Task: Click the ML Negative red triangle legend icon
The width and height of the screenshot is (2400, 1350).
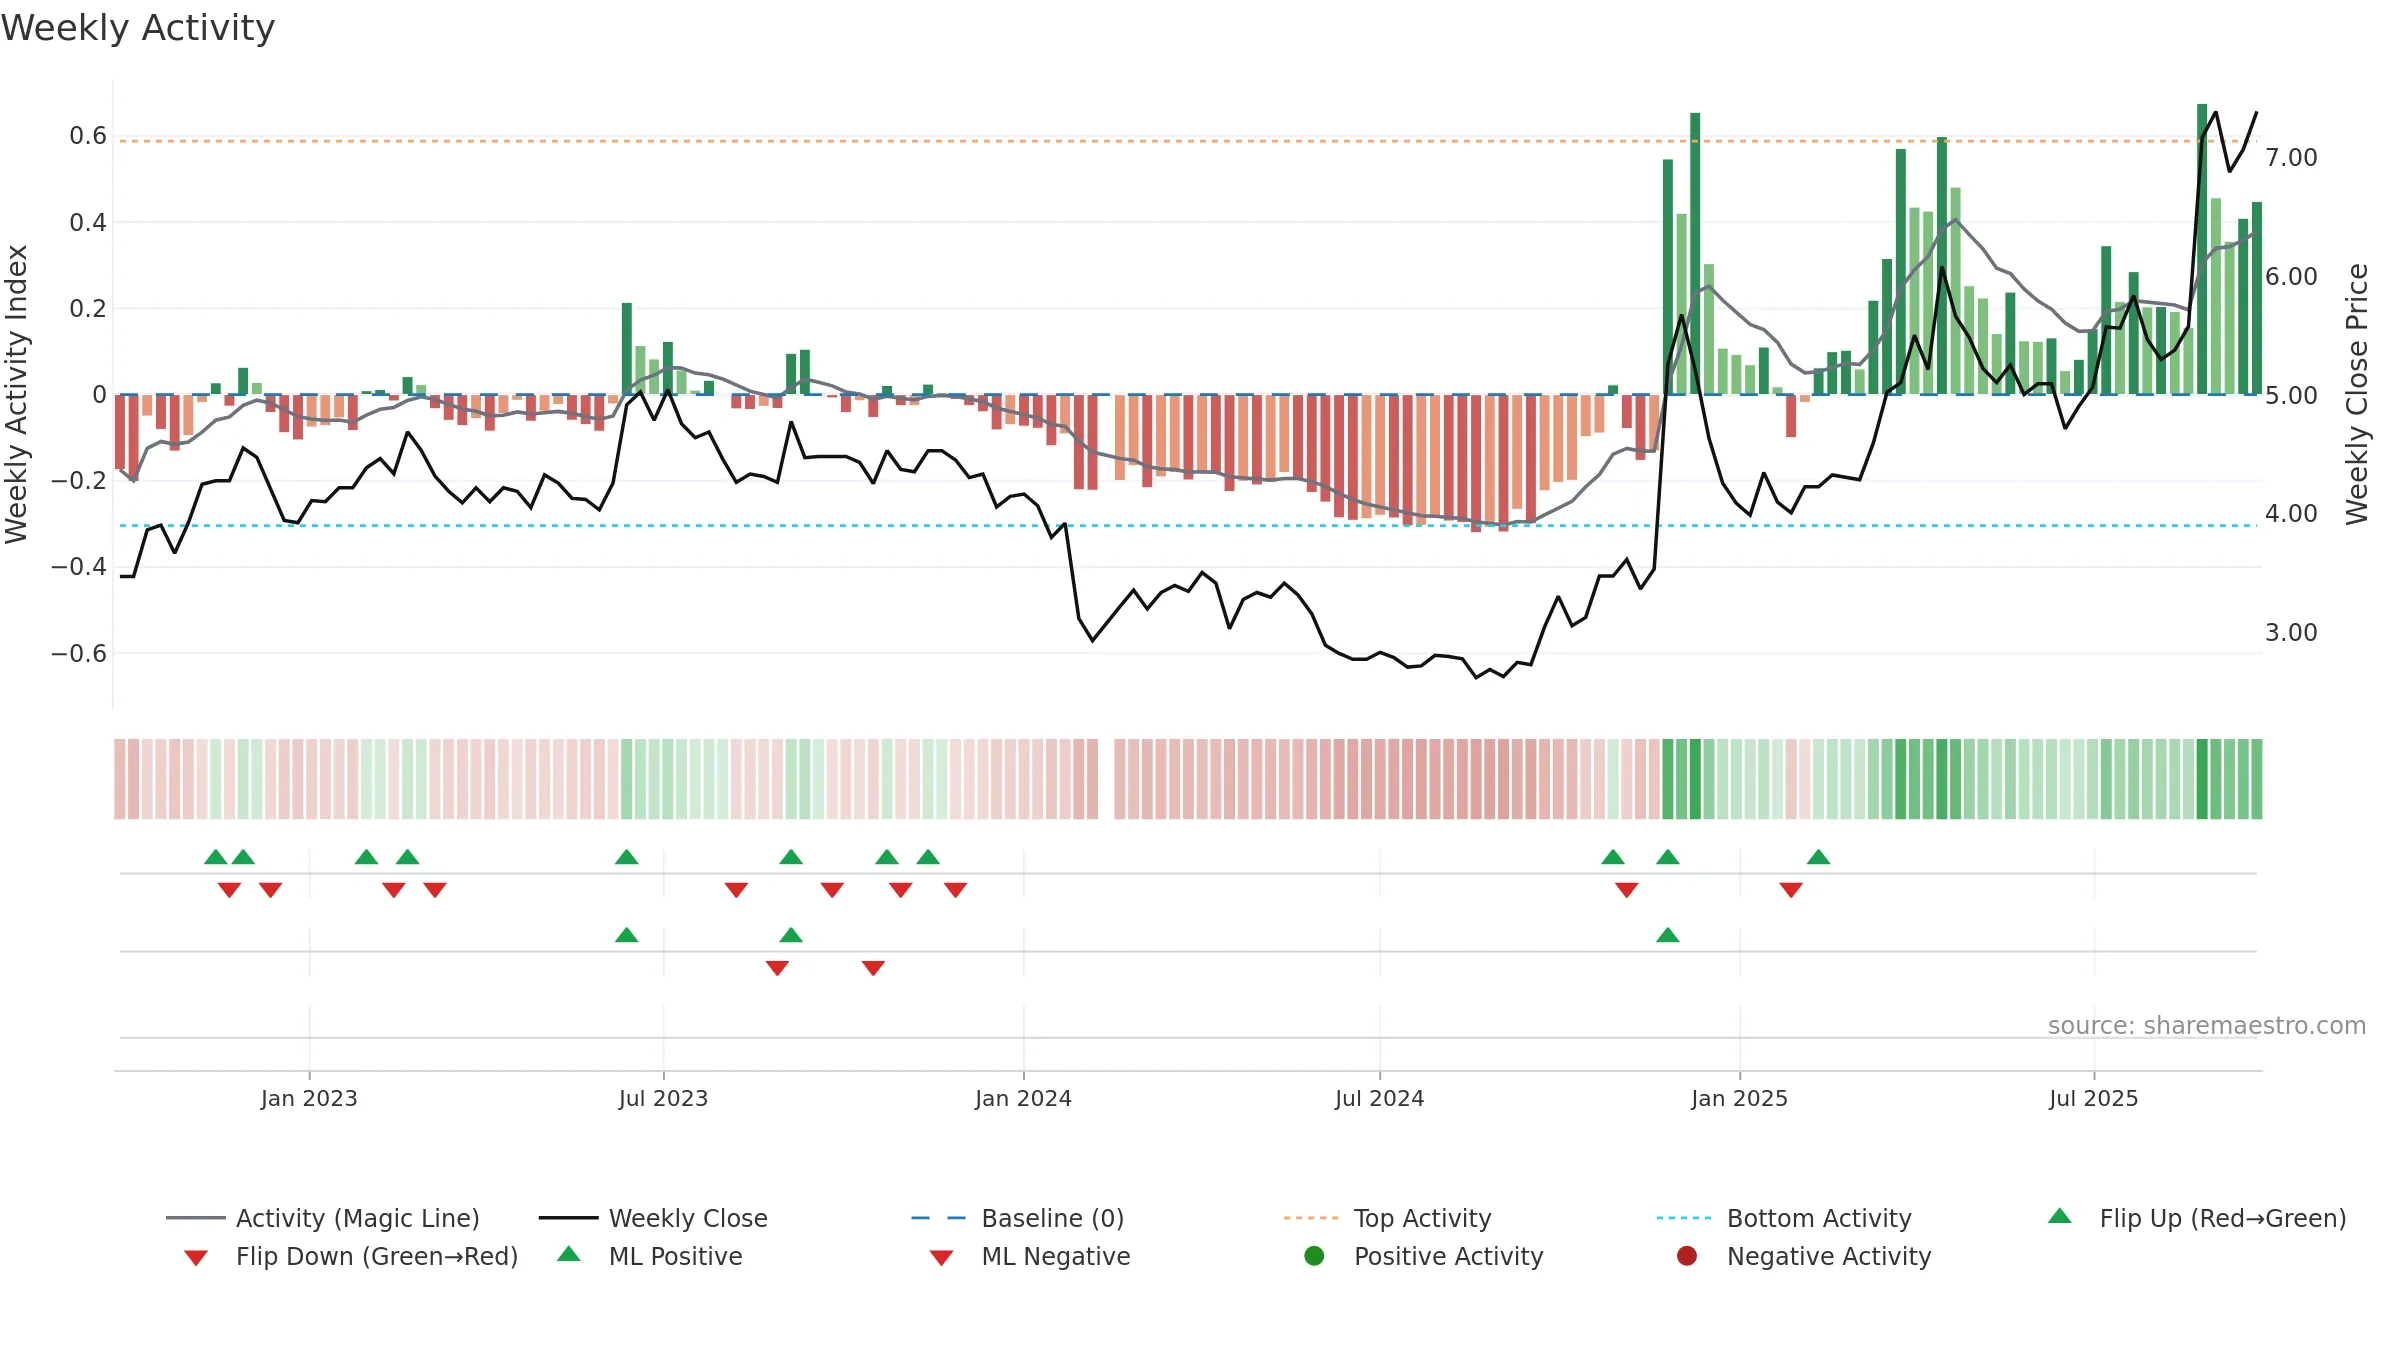Action: click(x=941, y=1258)
